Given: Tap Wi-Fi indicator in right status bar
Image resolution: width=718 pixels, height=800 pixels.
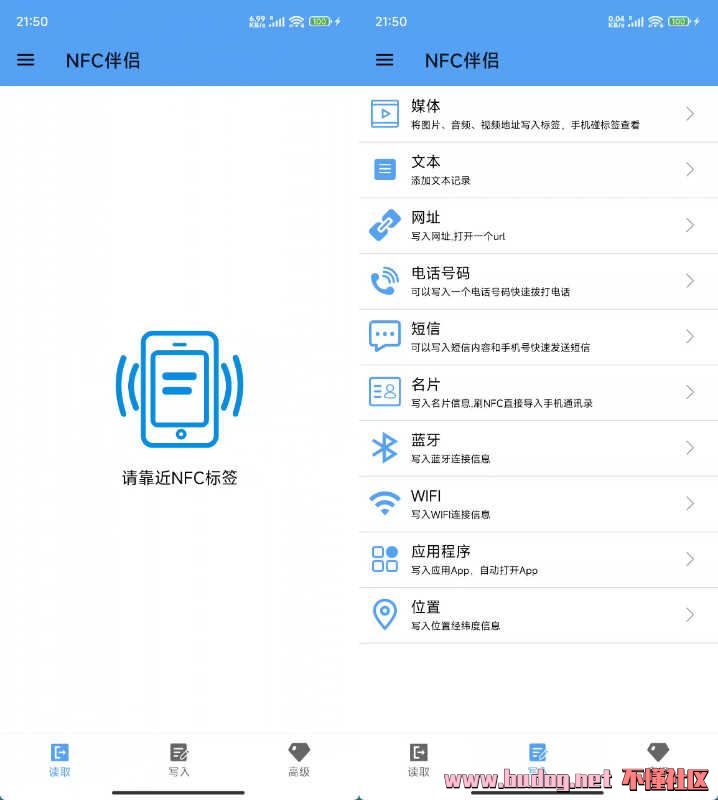Looking at the screenshot, I should coord(656,21).
